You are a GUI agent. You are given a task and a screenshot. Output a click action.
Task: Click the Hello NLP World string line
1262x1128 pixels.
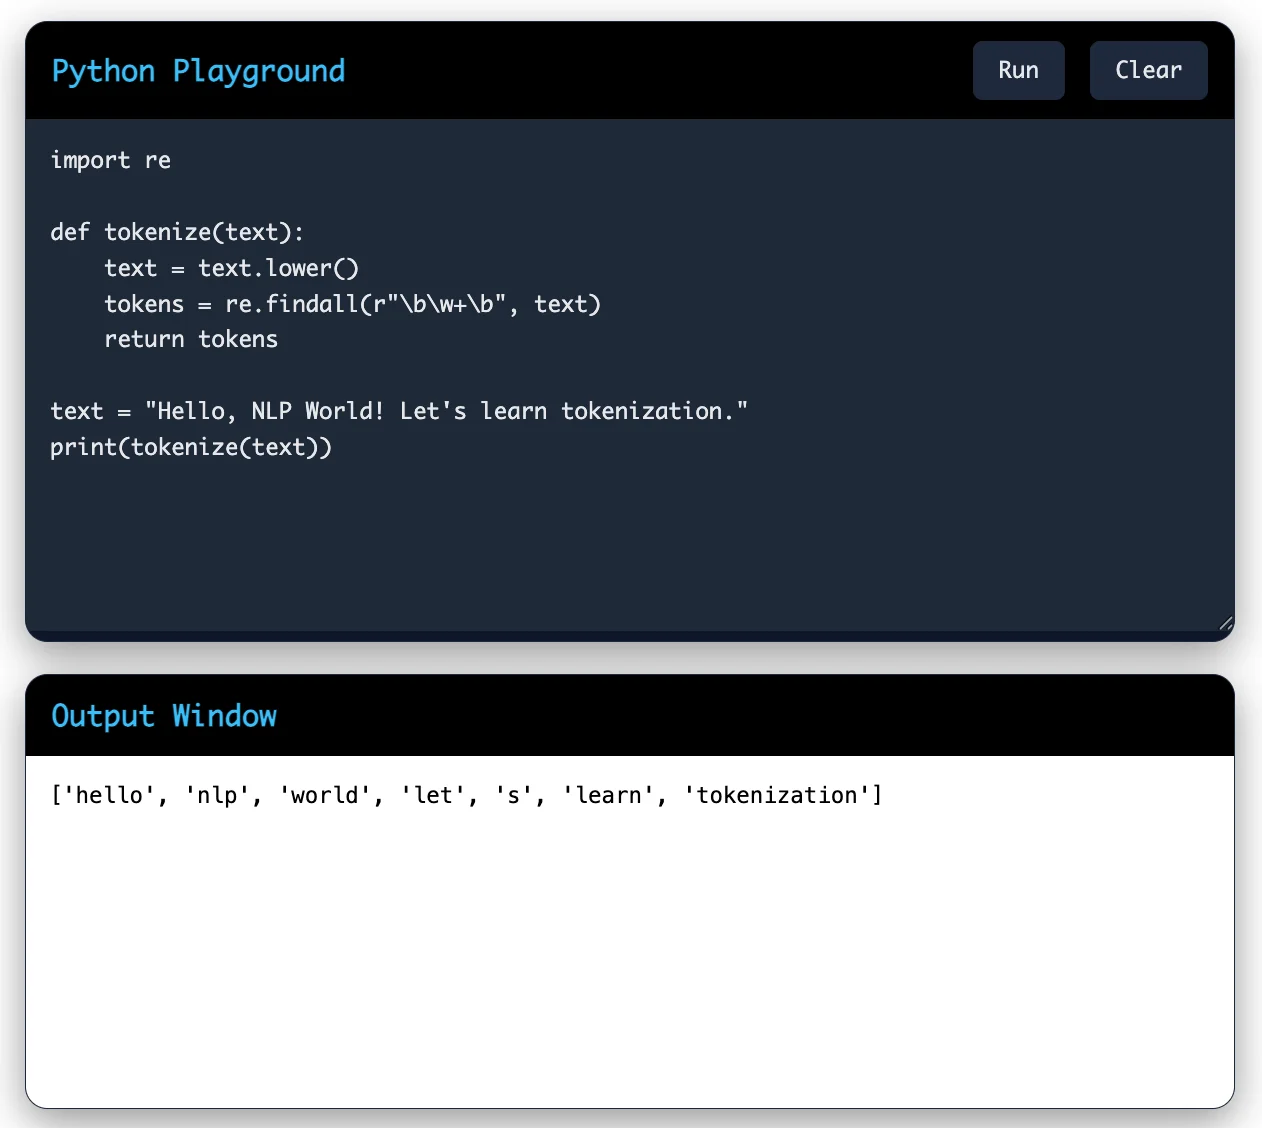[399, 411]
